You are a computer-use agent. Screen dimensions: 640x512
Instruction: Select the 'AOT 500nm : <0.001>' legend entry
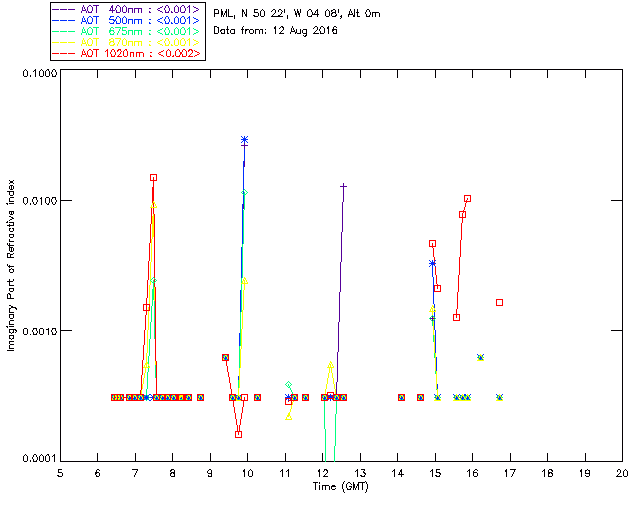127,20
